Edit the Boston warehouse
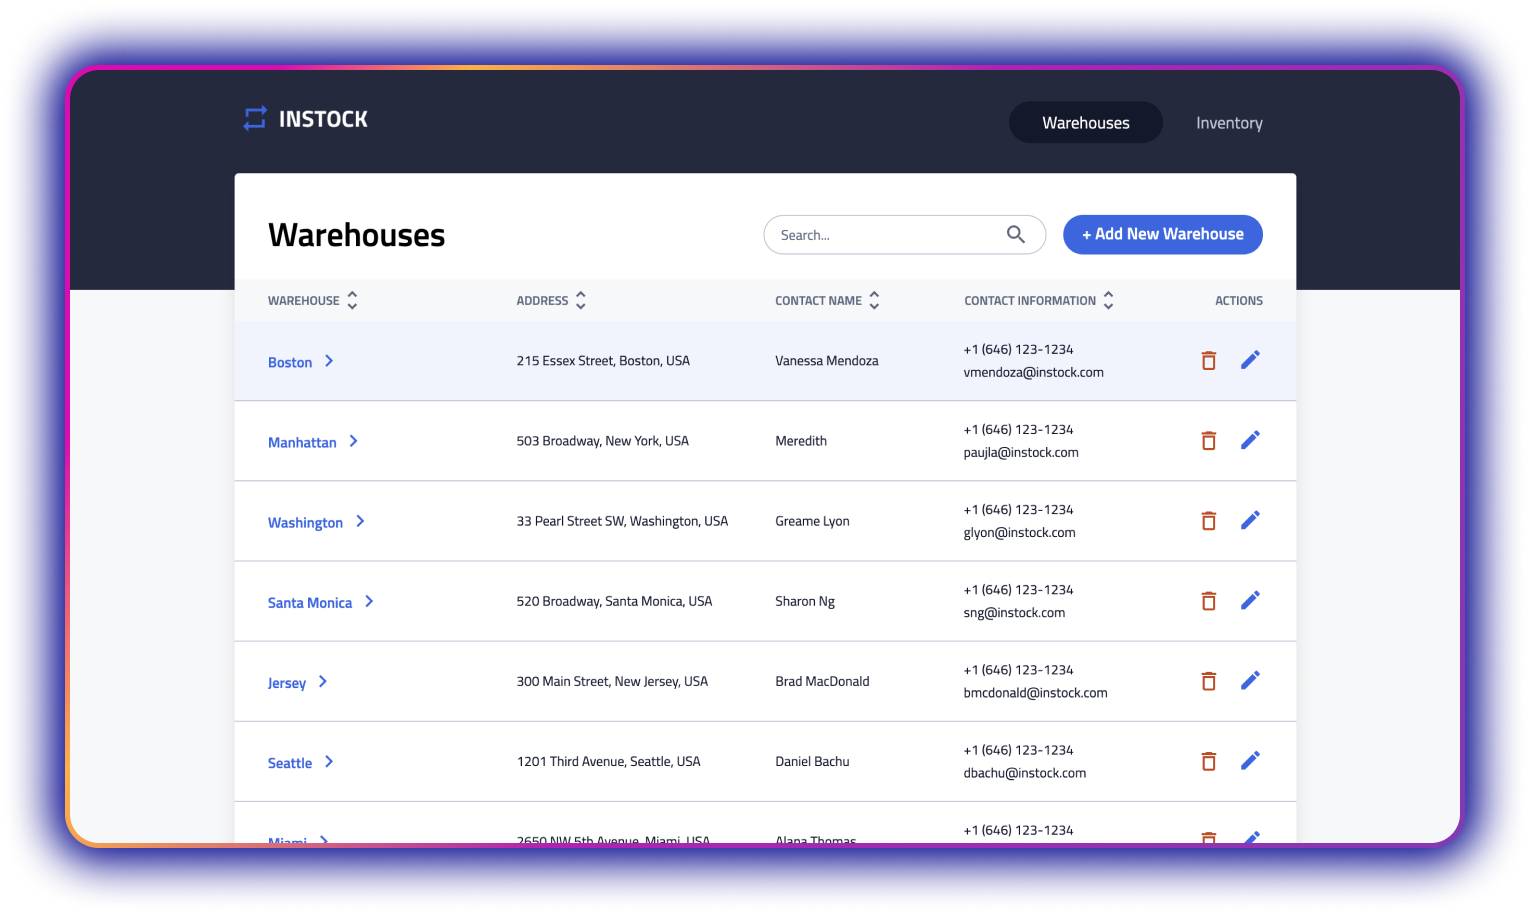Image resolution: width=1530 pixels, height=913 pixels. click(x=1250, y=360)
